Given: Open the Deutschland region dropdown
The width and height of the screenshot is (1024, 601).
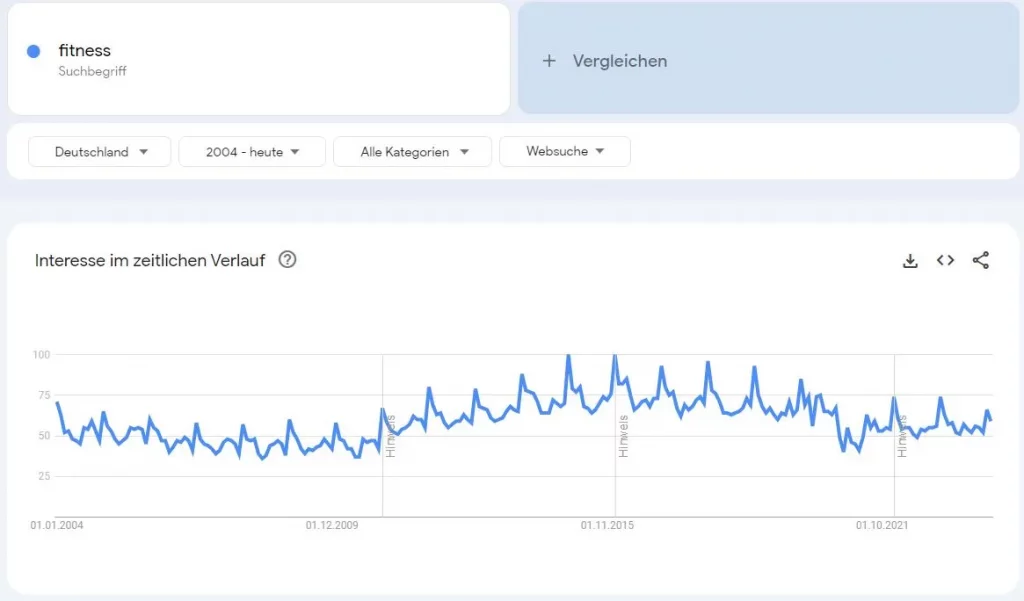Looking at the screenshot, I should tap(100, 152).
